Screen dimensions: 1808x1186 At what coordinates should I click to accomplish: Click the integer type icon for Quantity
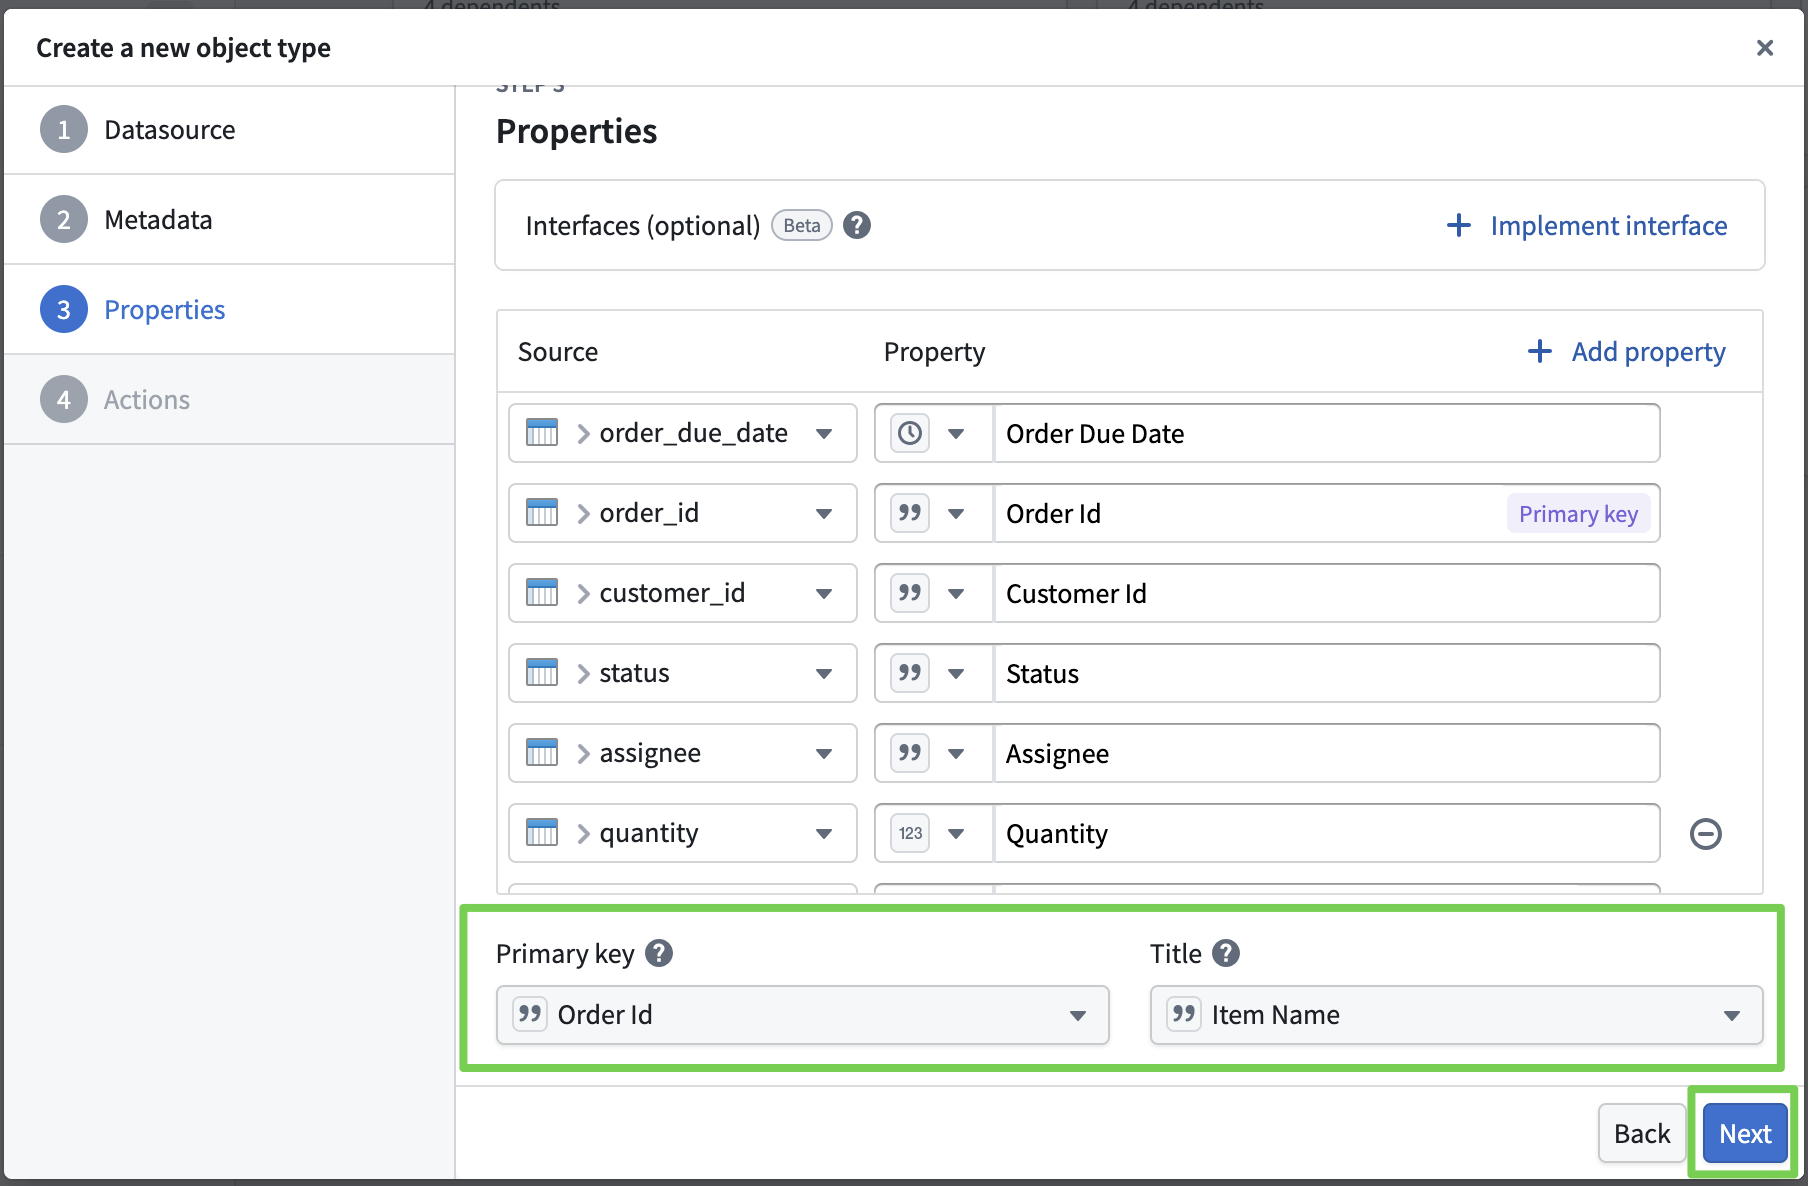pos(909,833)
